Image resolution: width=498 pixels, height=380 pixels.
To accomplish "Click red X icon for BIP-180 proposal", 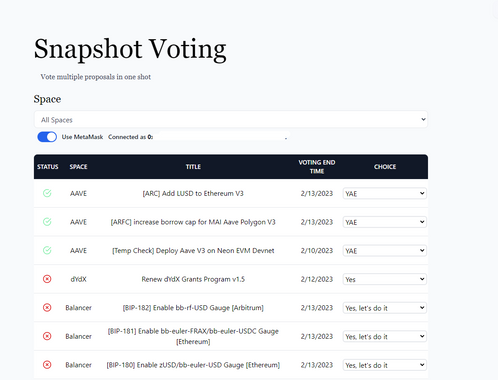I will (x=47, y=365).
